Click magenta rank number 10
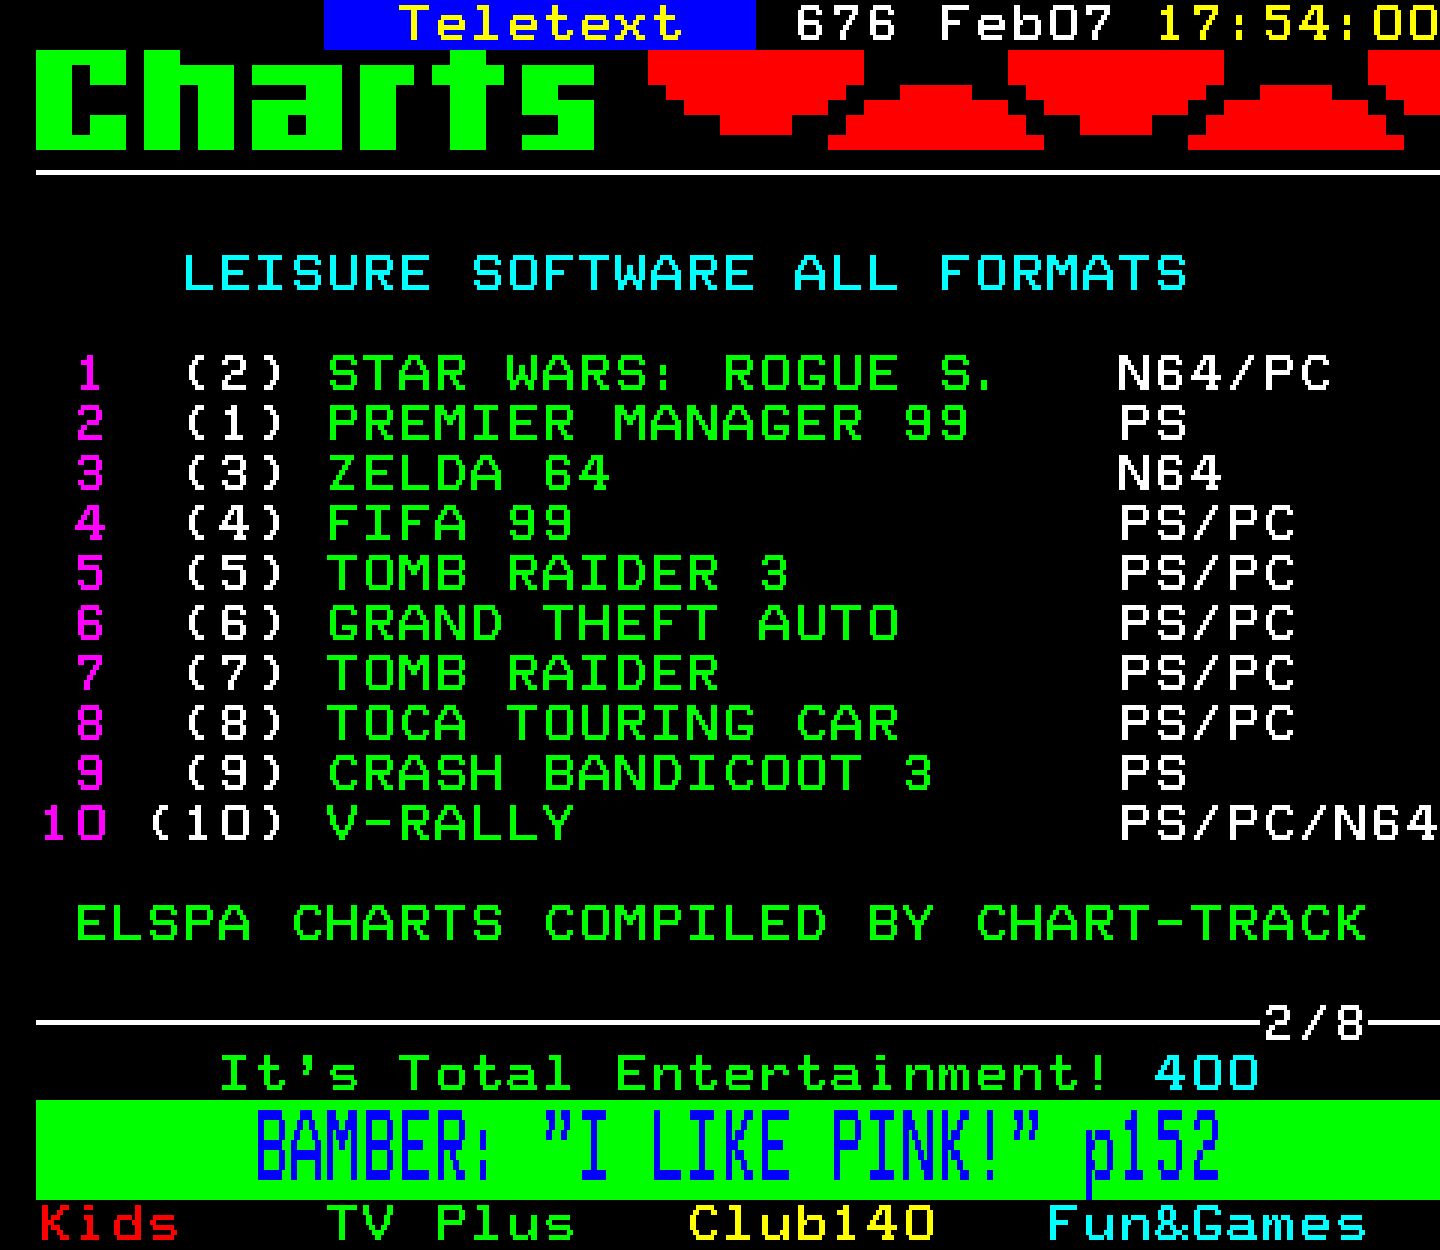 74,824
